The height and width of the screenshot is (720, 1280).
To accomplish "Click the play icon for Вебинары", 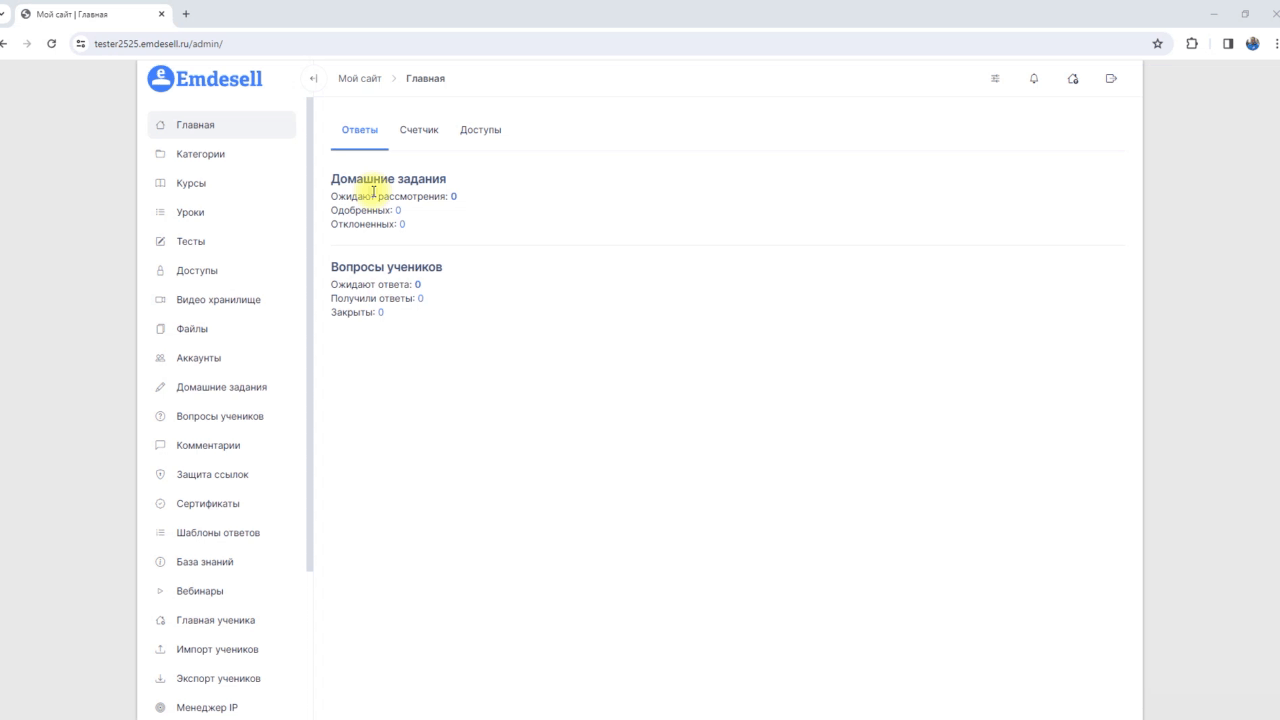I will click(160, 591).
